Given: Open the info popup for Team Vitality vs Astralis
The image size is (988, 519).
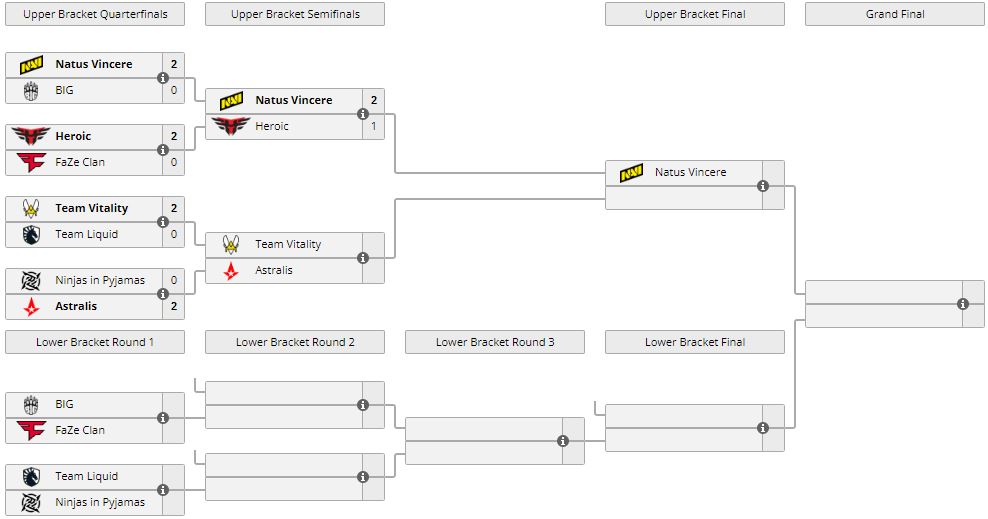Looking at the screenshot, I should point(363,258).
